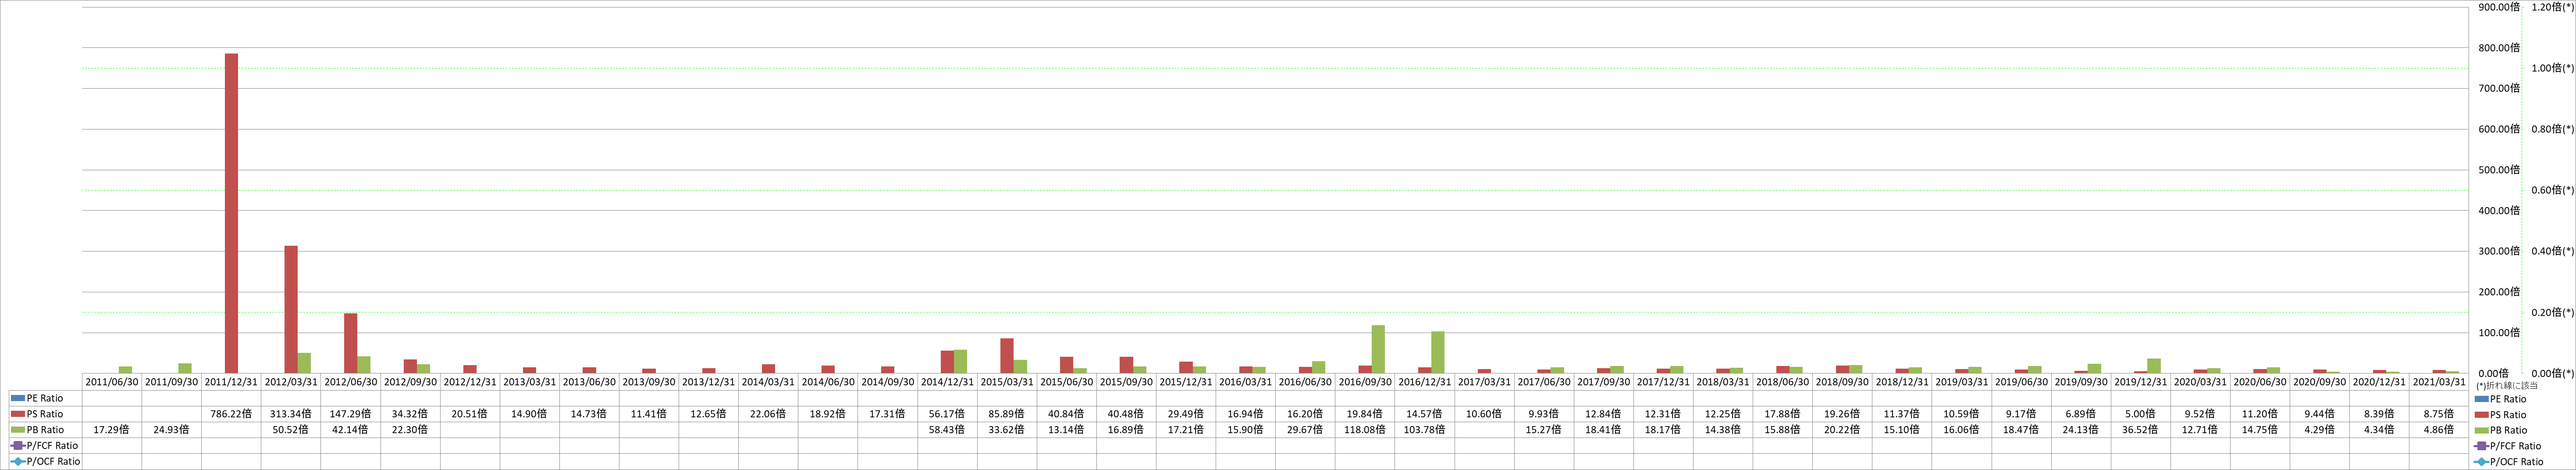The image size is (2576, 470).
Task: Select the green PB bar for 2016/09/30
Action: [1378, 349]
